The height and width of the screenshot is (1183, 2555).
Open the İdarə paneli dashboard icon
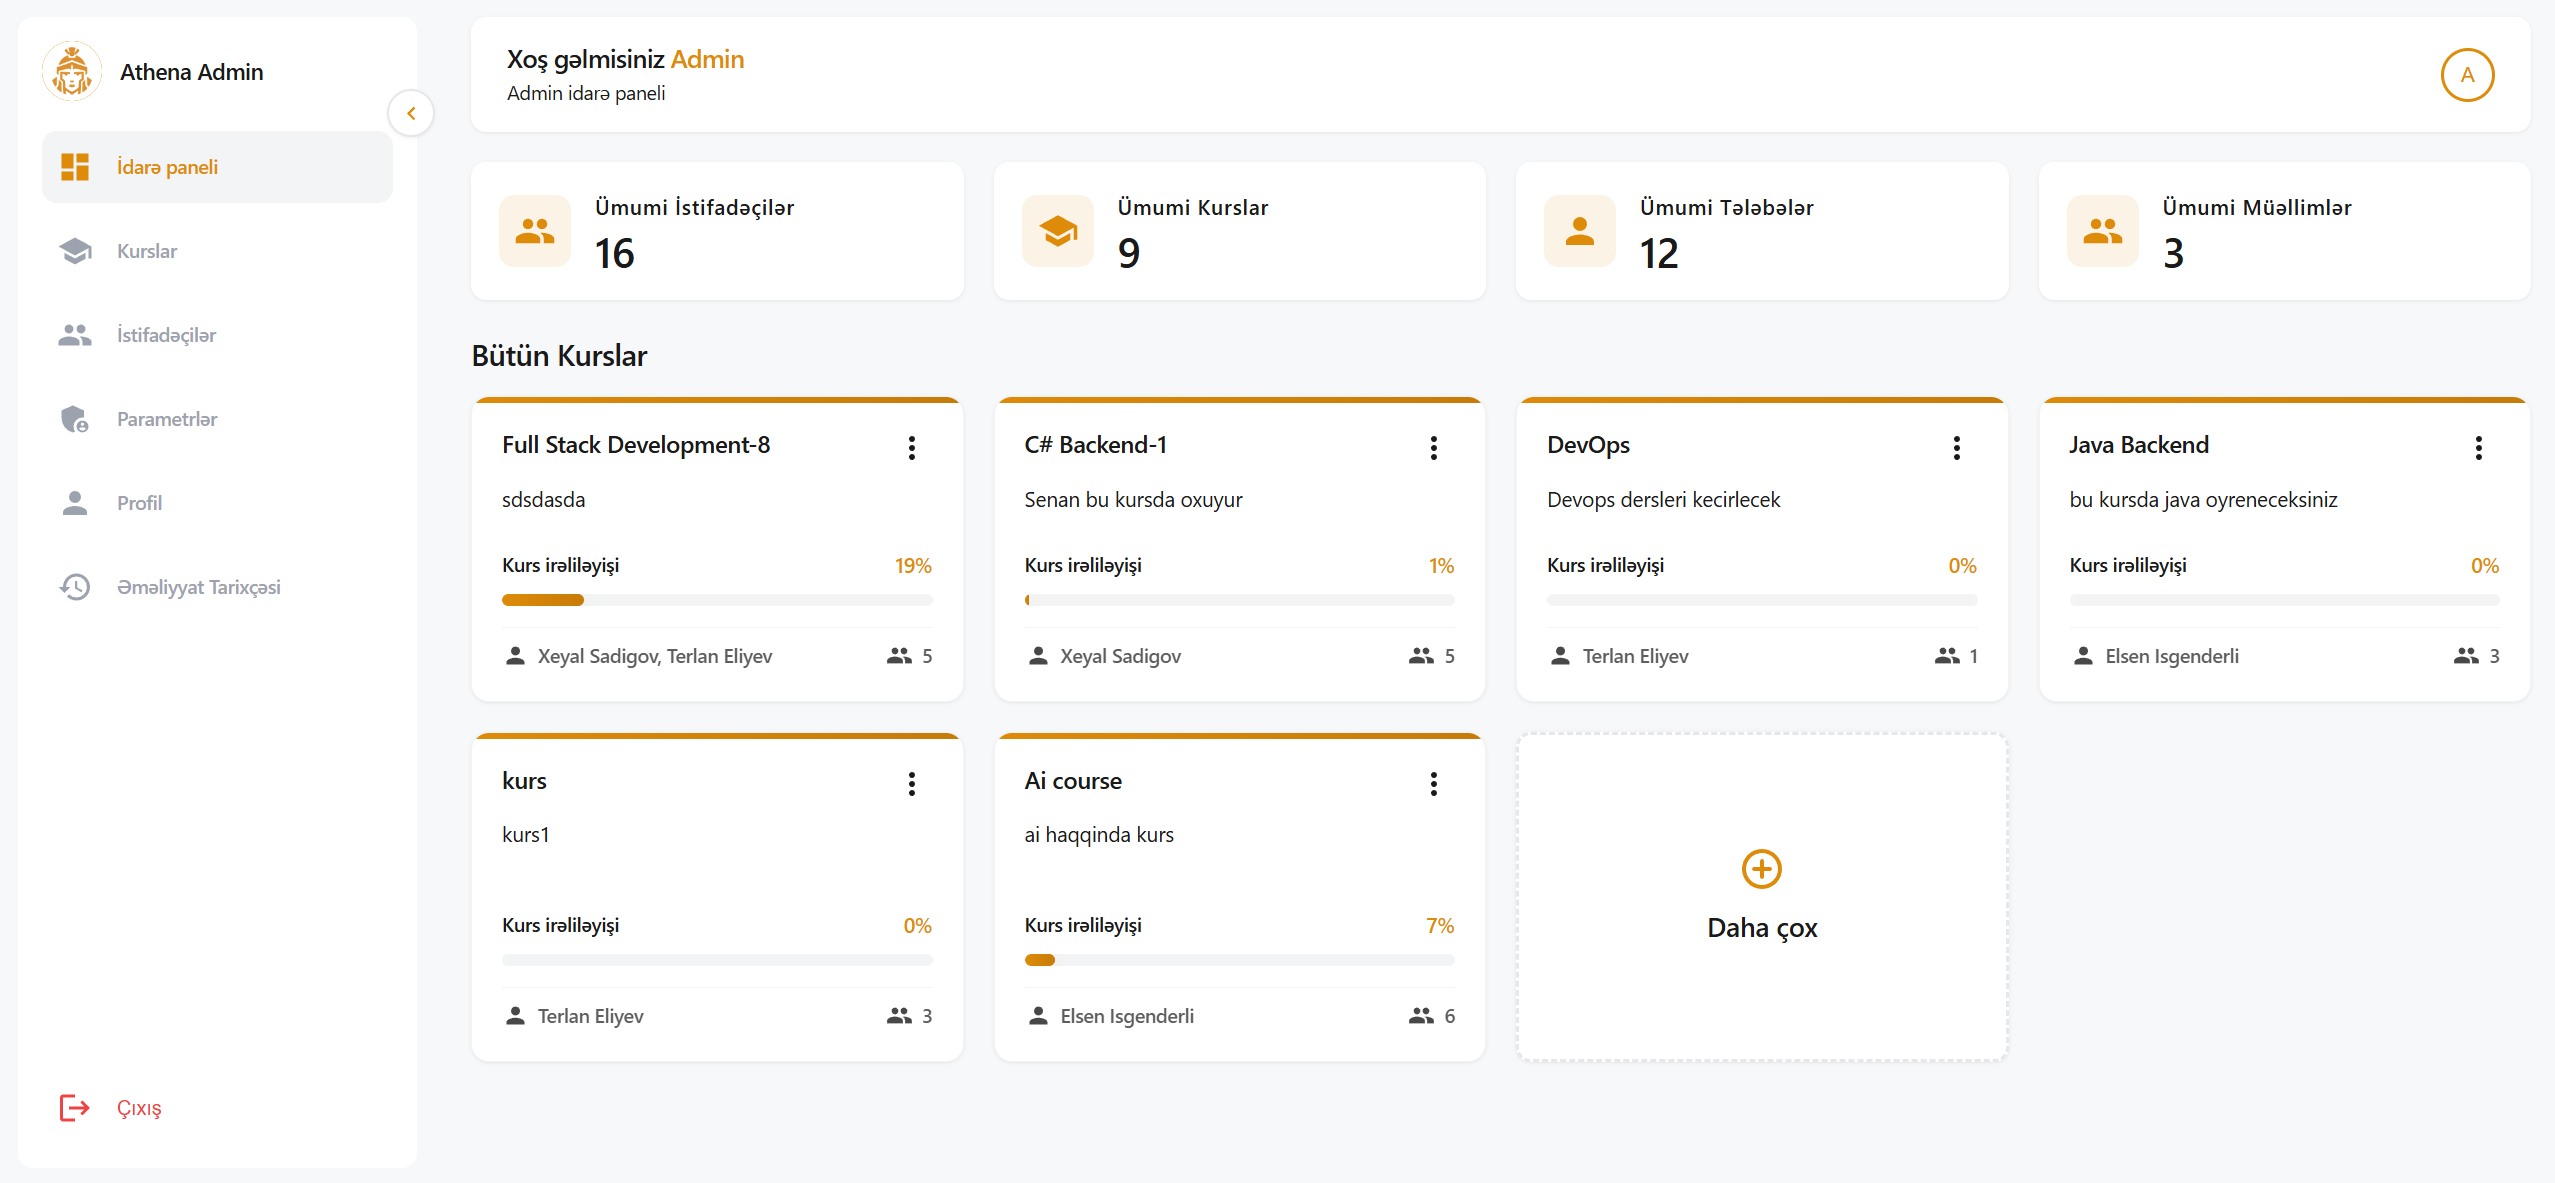(74, 167)
